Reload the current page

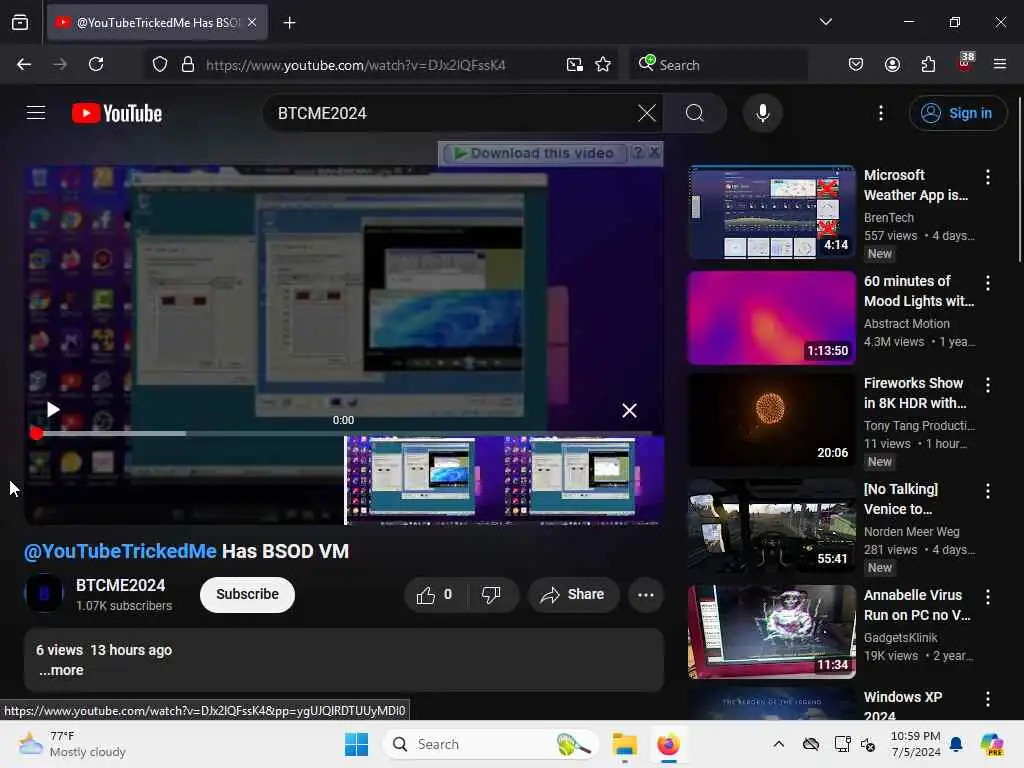[x=96, y=64]
